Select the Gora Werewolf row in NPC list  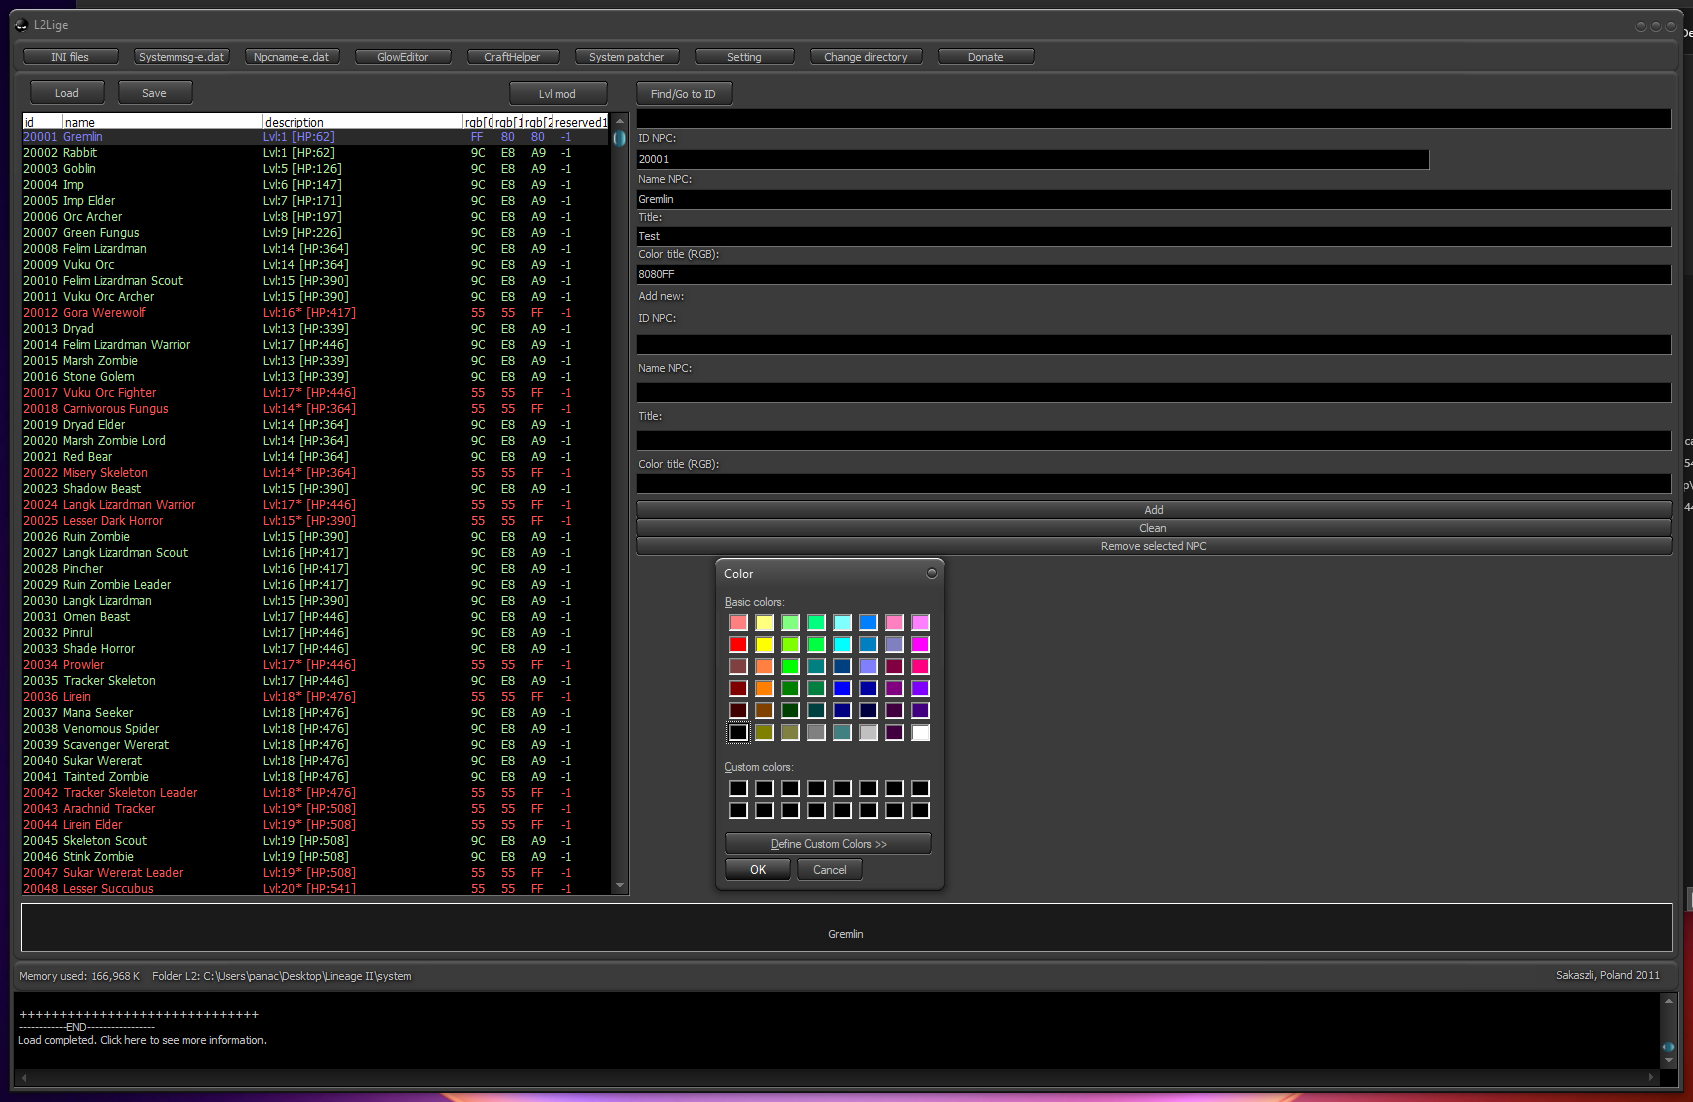click(104, 313)
